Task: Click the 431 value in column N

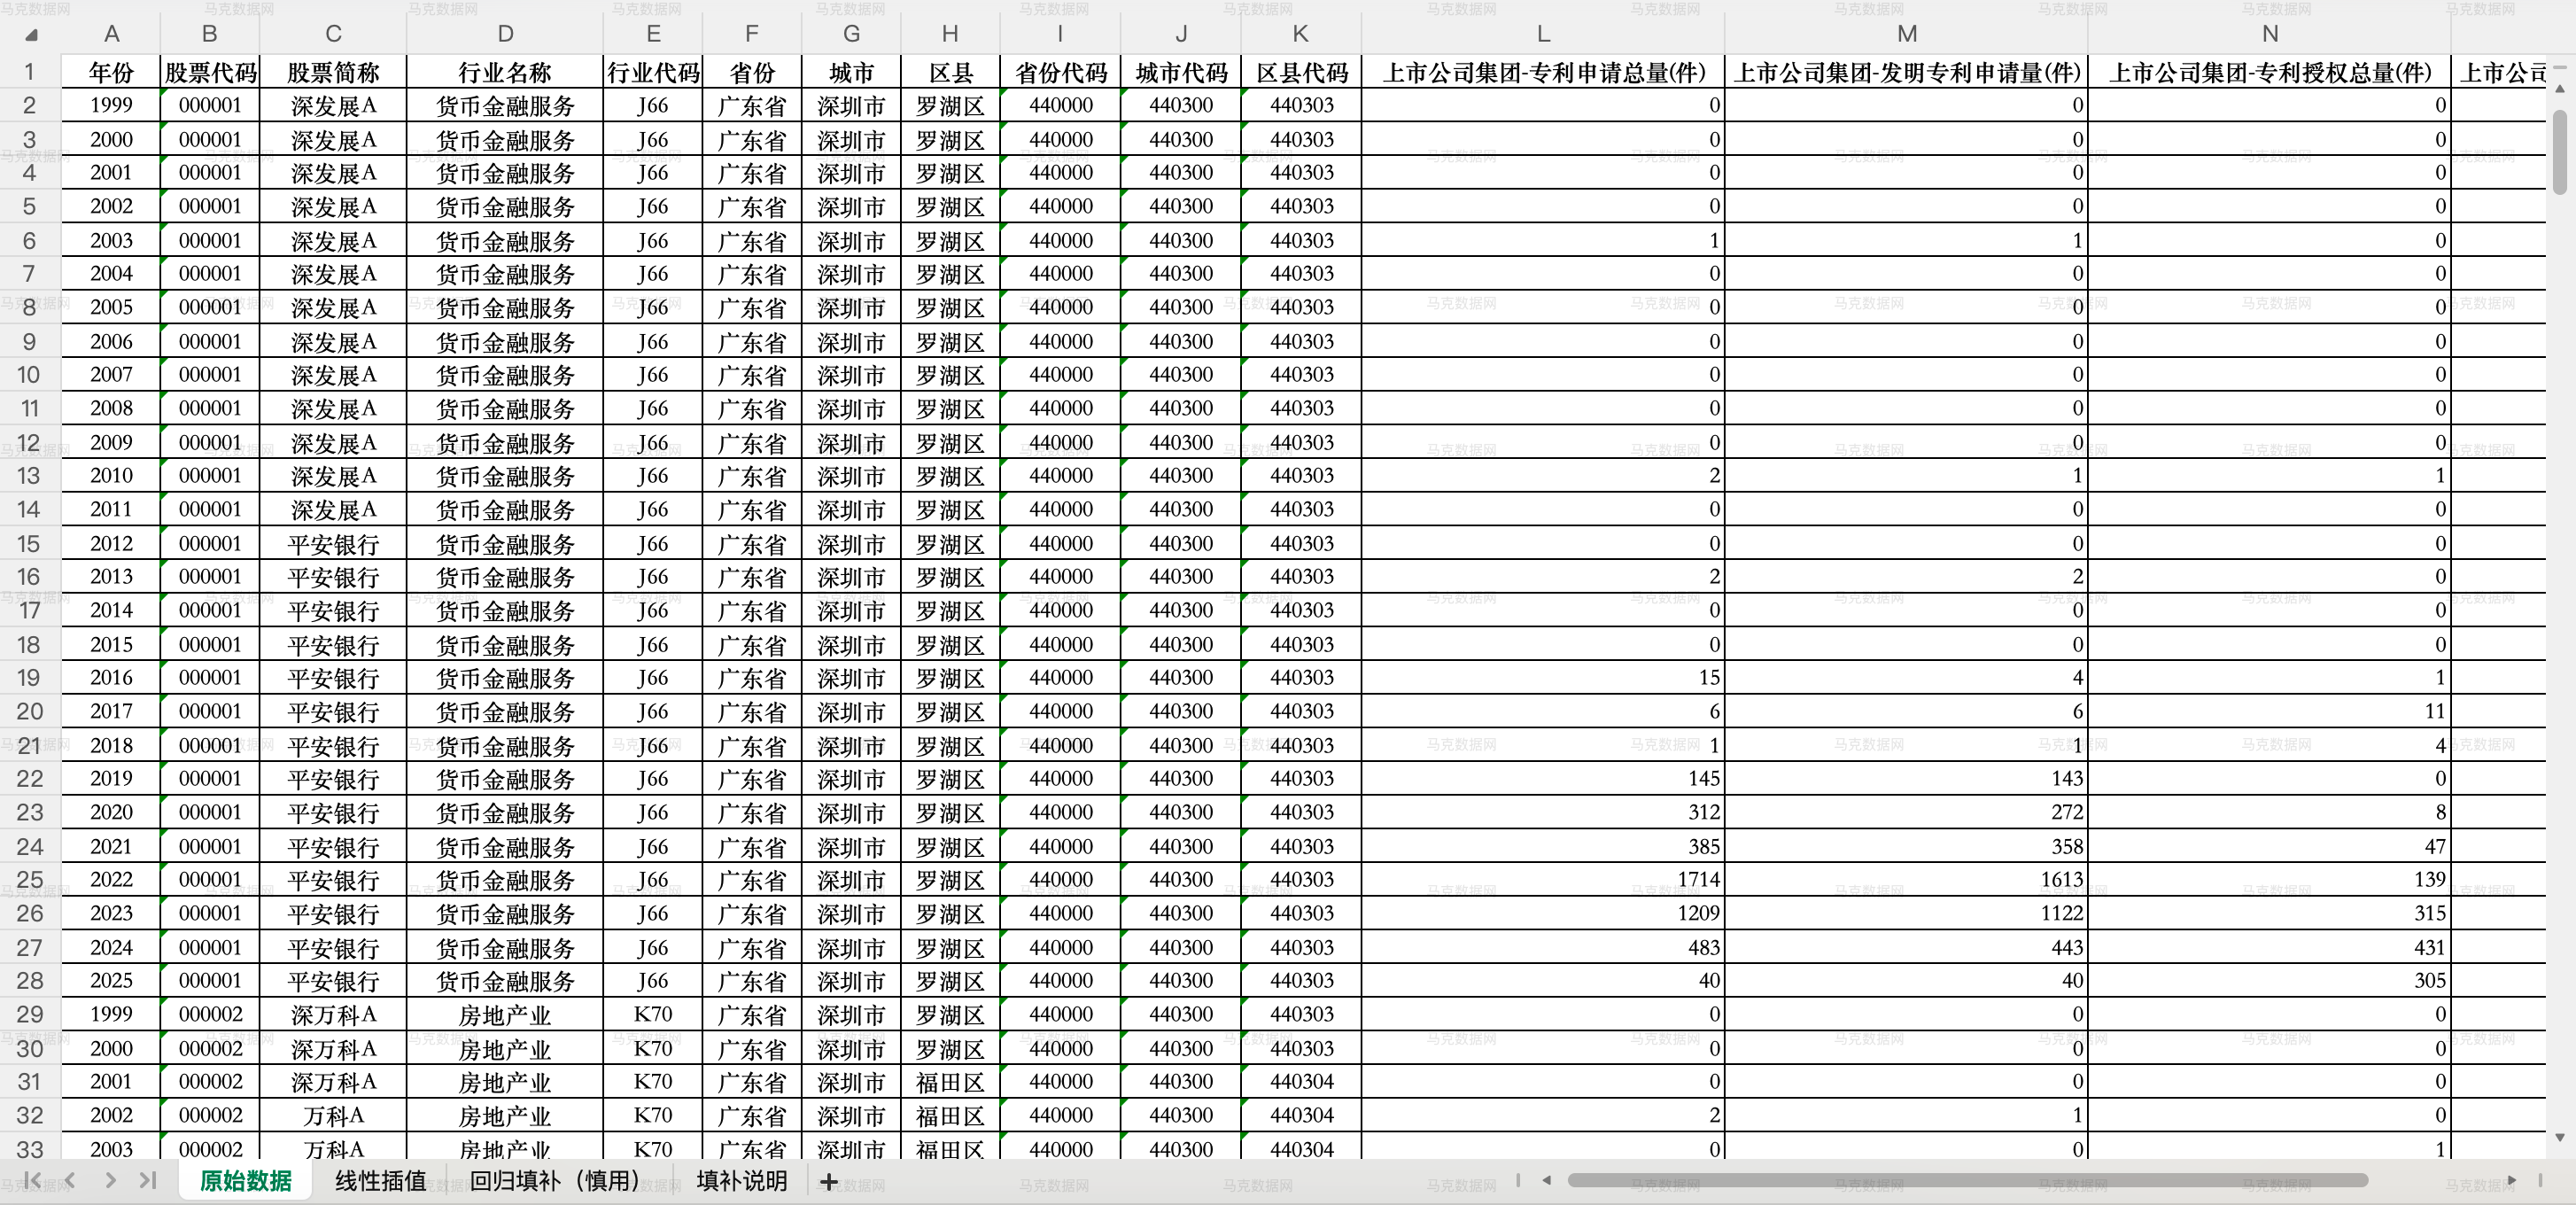Action: [x=2269, y=947]
